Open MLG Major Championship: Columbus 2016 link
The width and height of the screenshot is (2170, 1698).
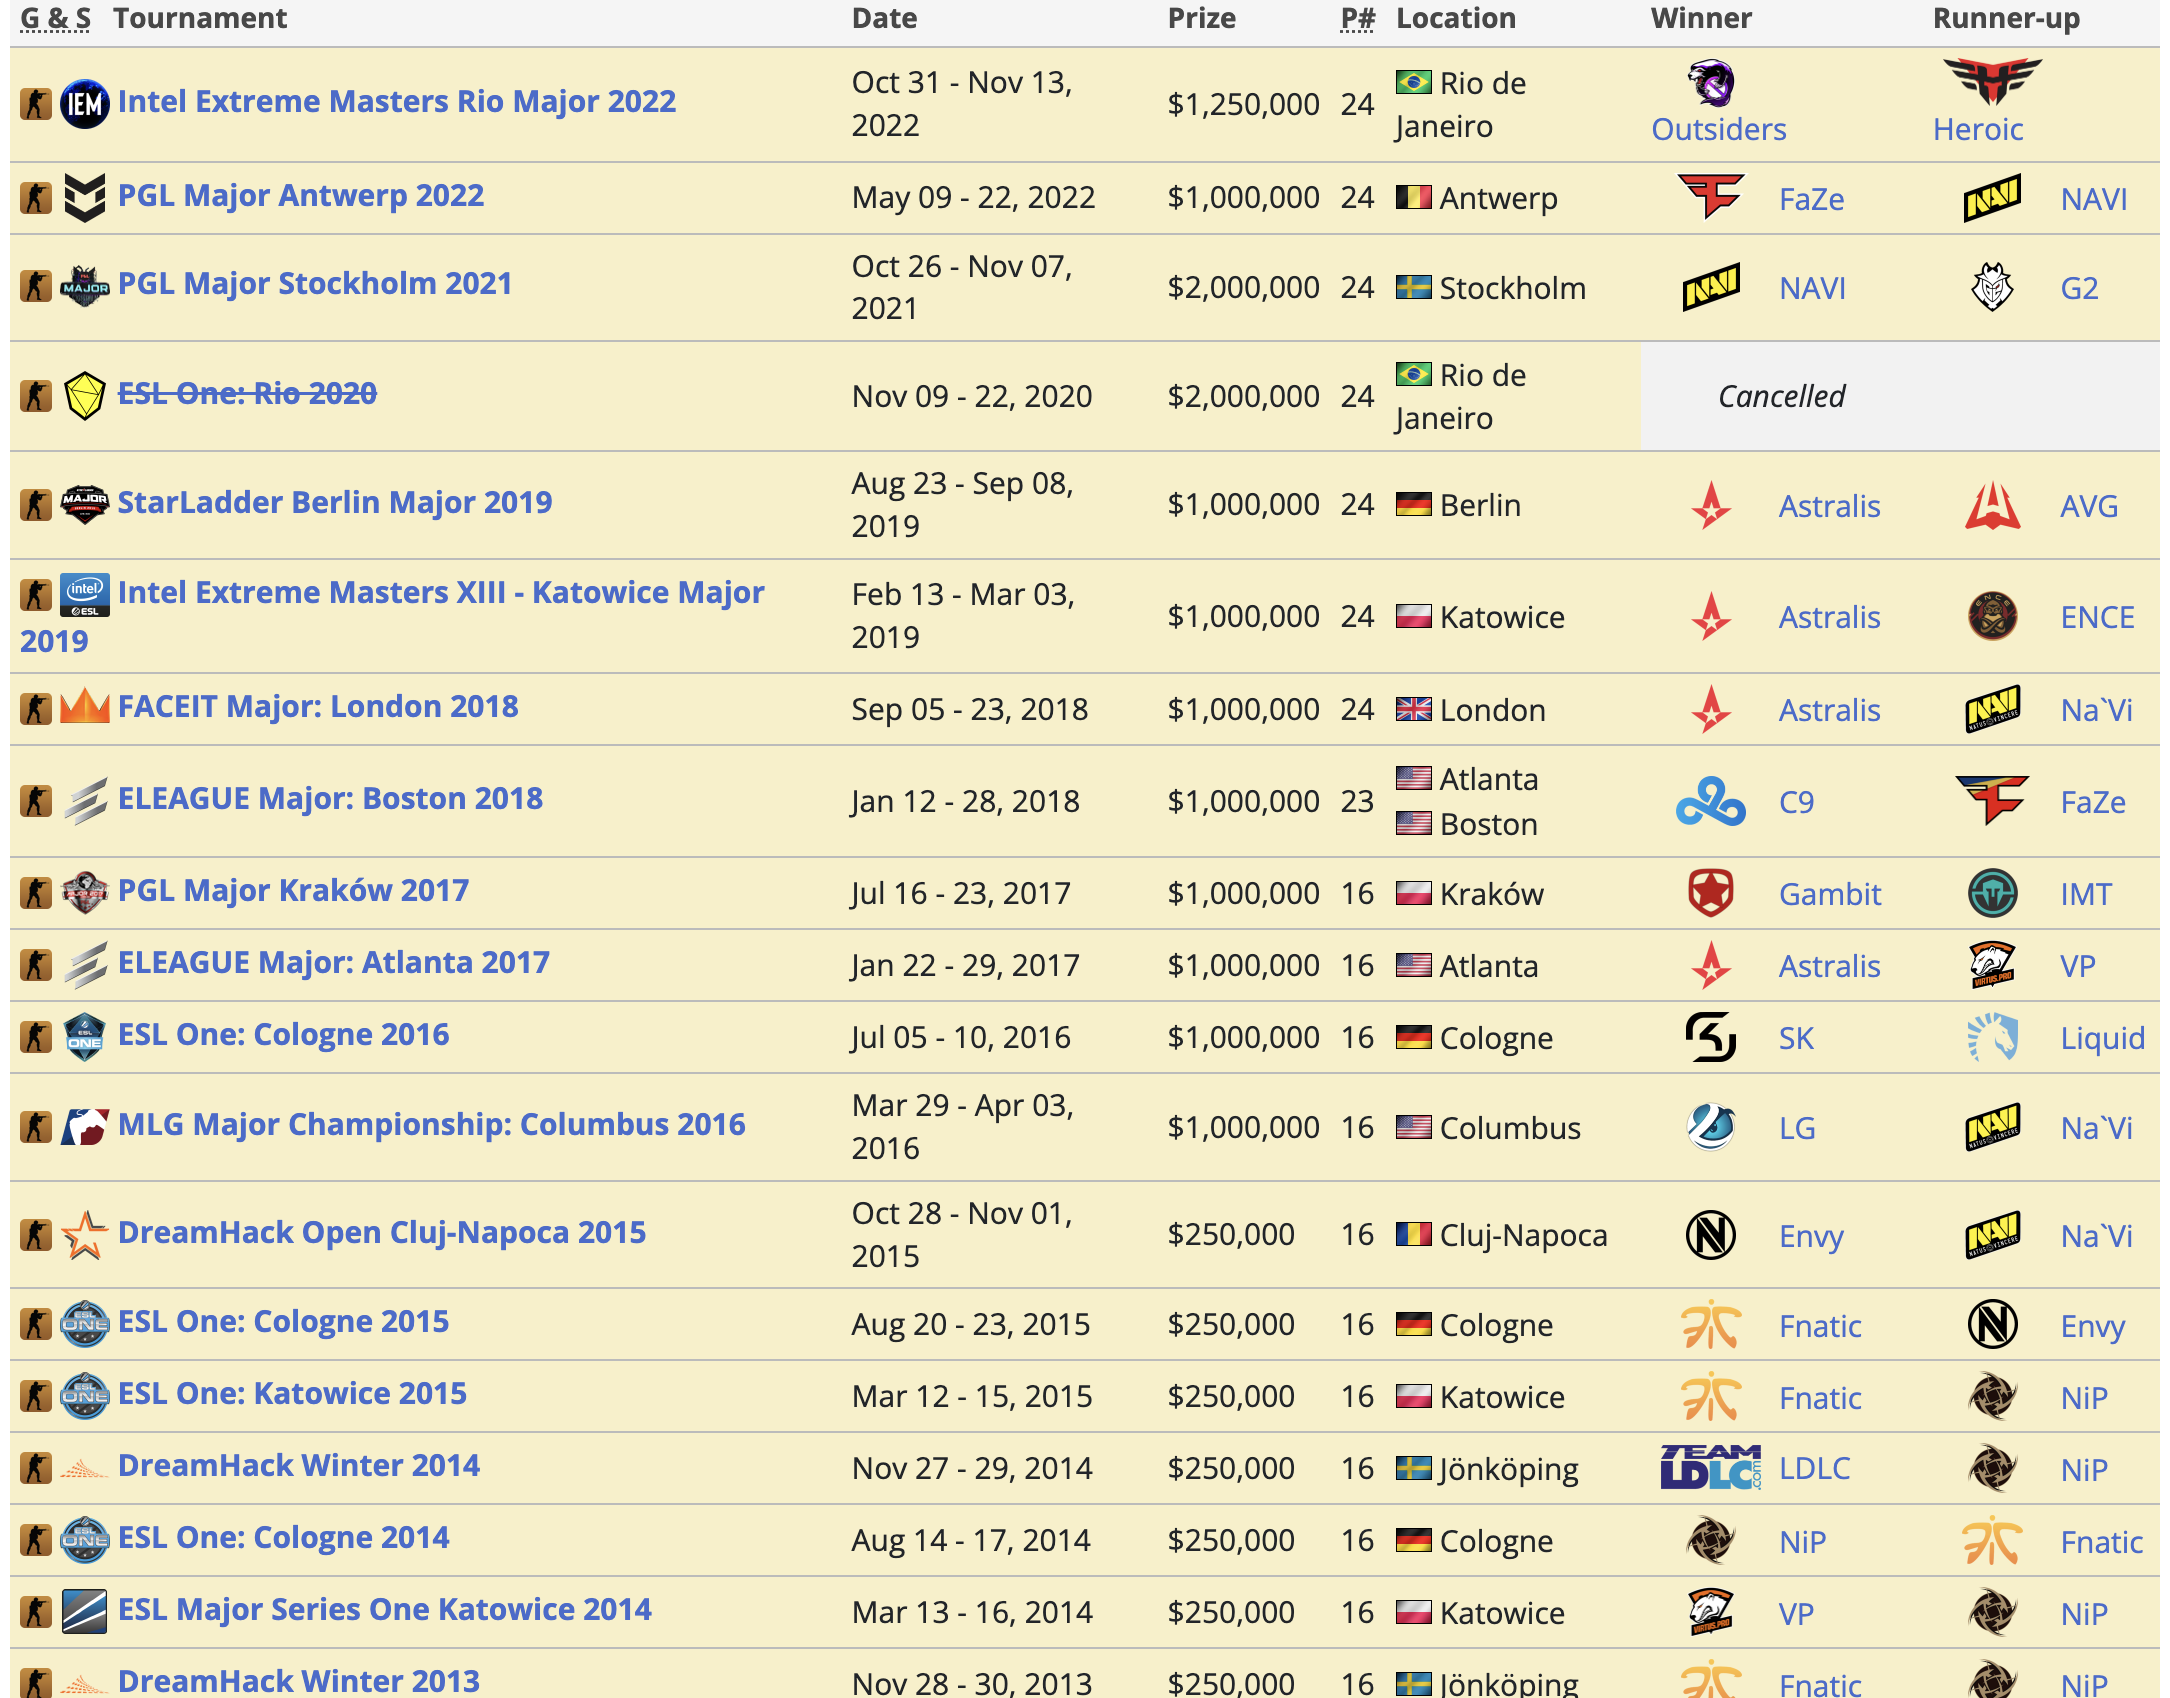(432, 1124)
